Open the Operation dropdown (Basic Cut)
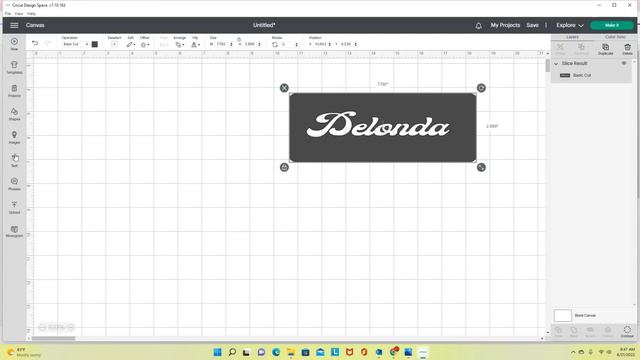640x360 pixels. pyautogui.click(x=75, y=44)
